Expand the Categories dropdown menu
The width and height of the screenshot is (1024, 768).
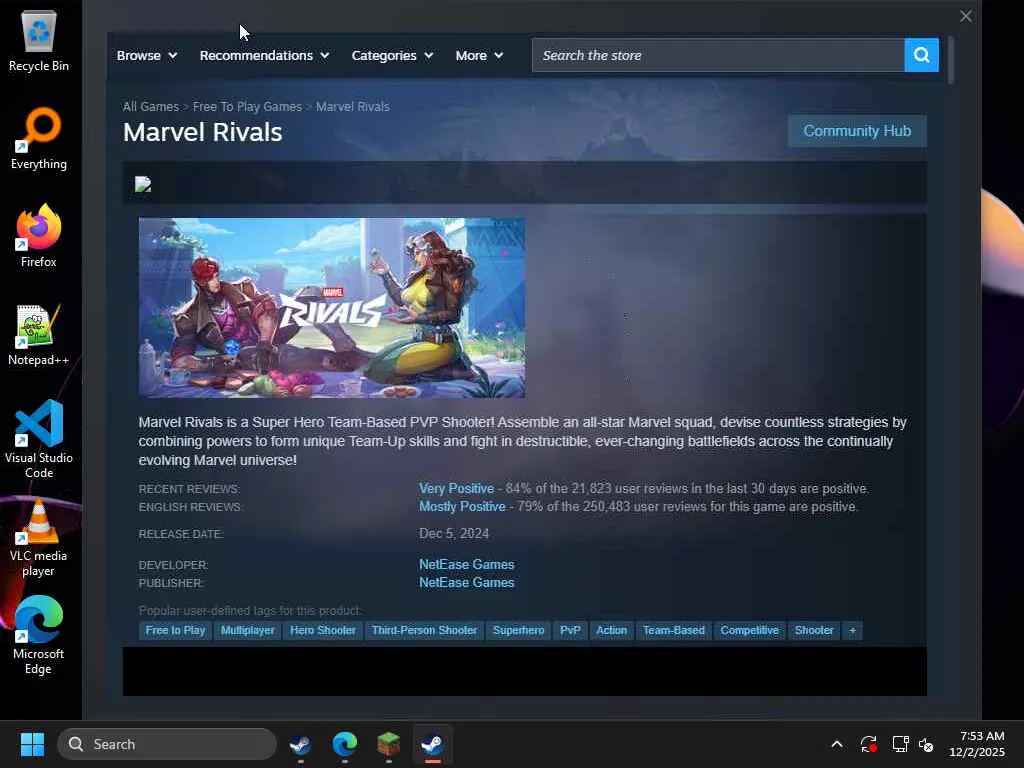pyautogui.click(x=392, y=56)
